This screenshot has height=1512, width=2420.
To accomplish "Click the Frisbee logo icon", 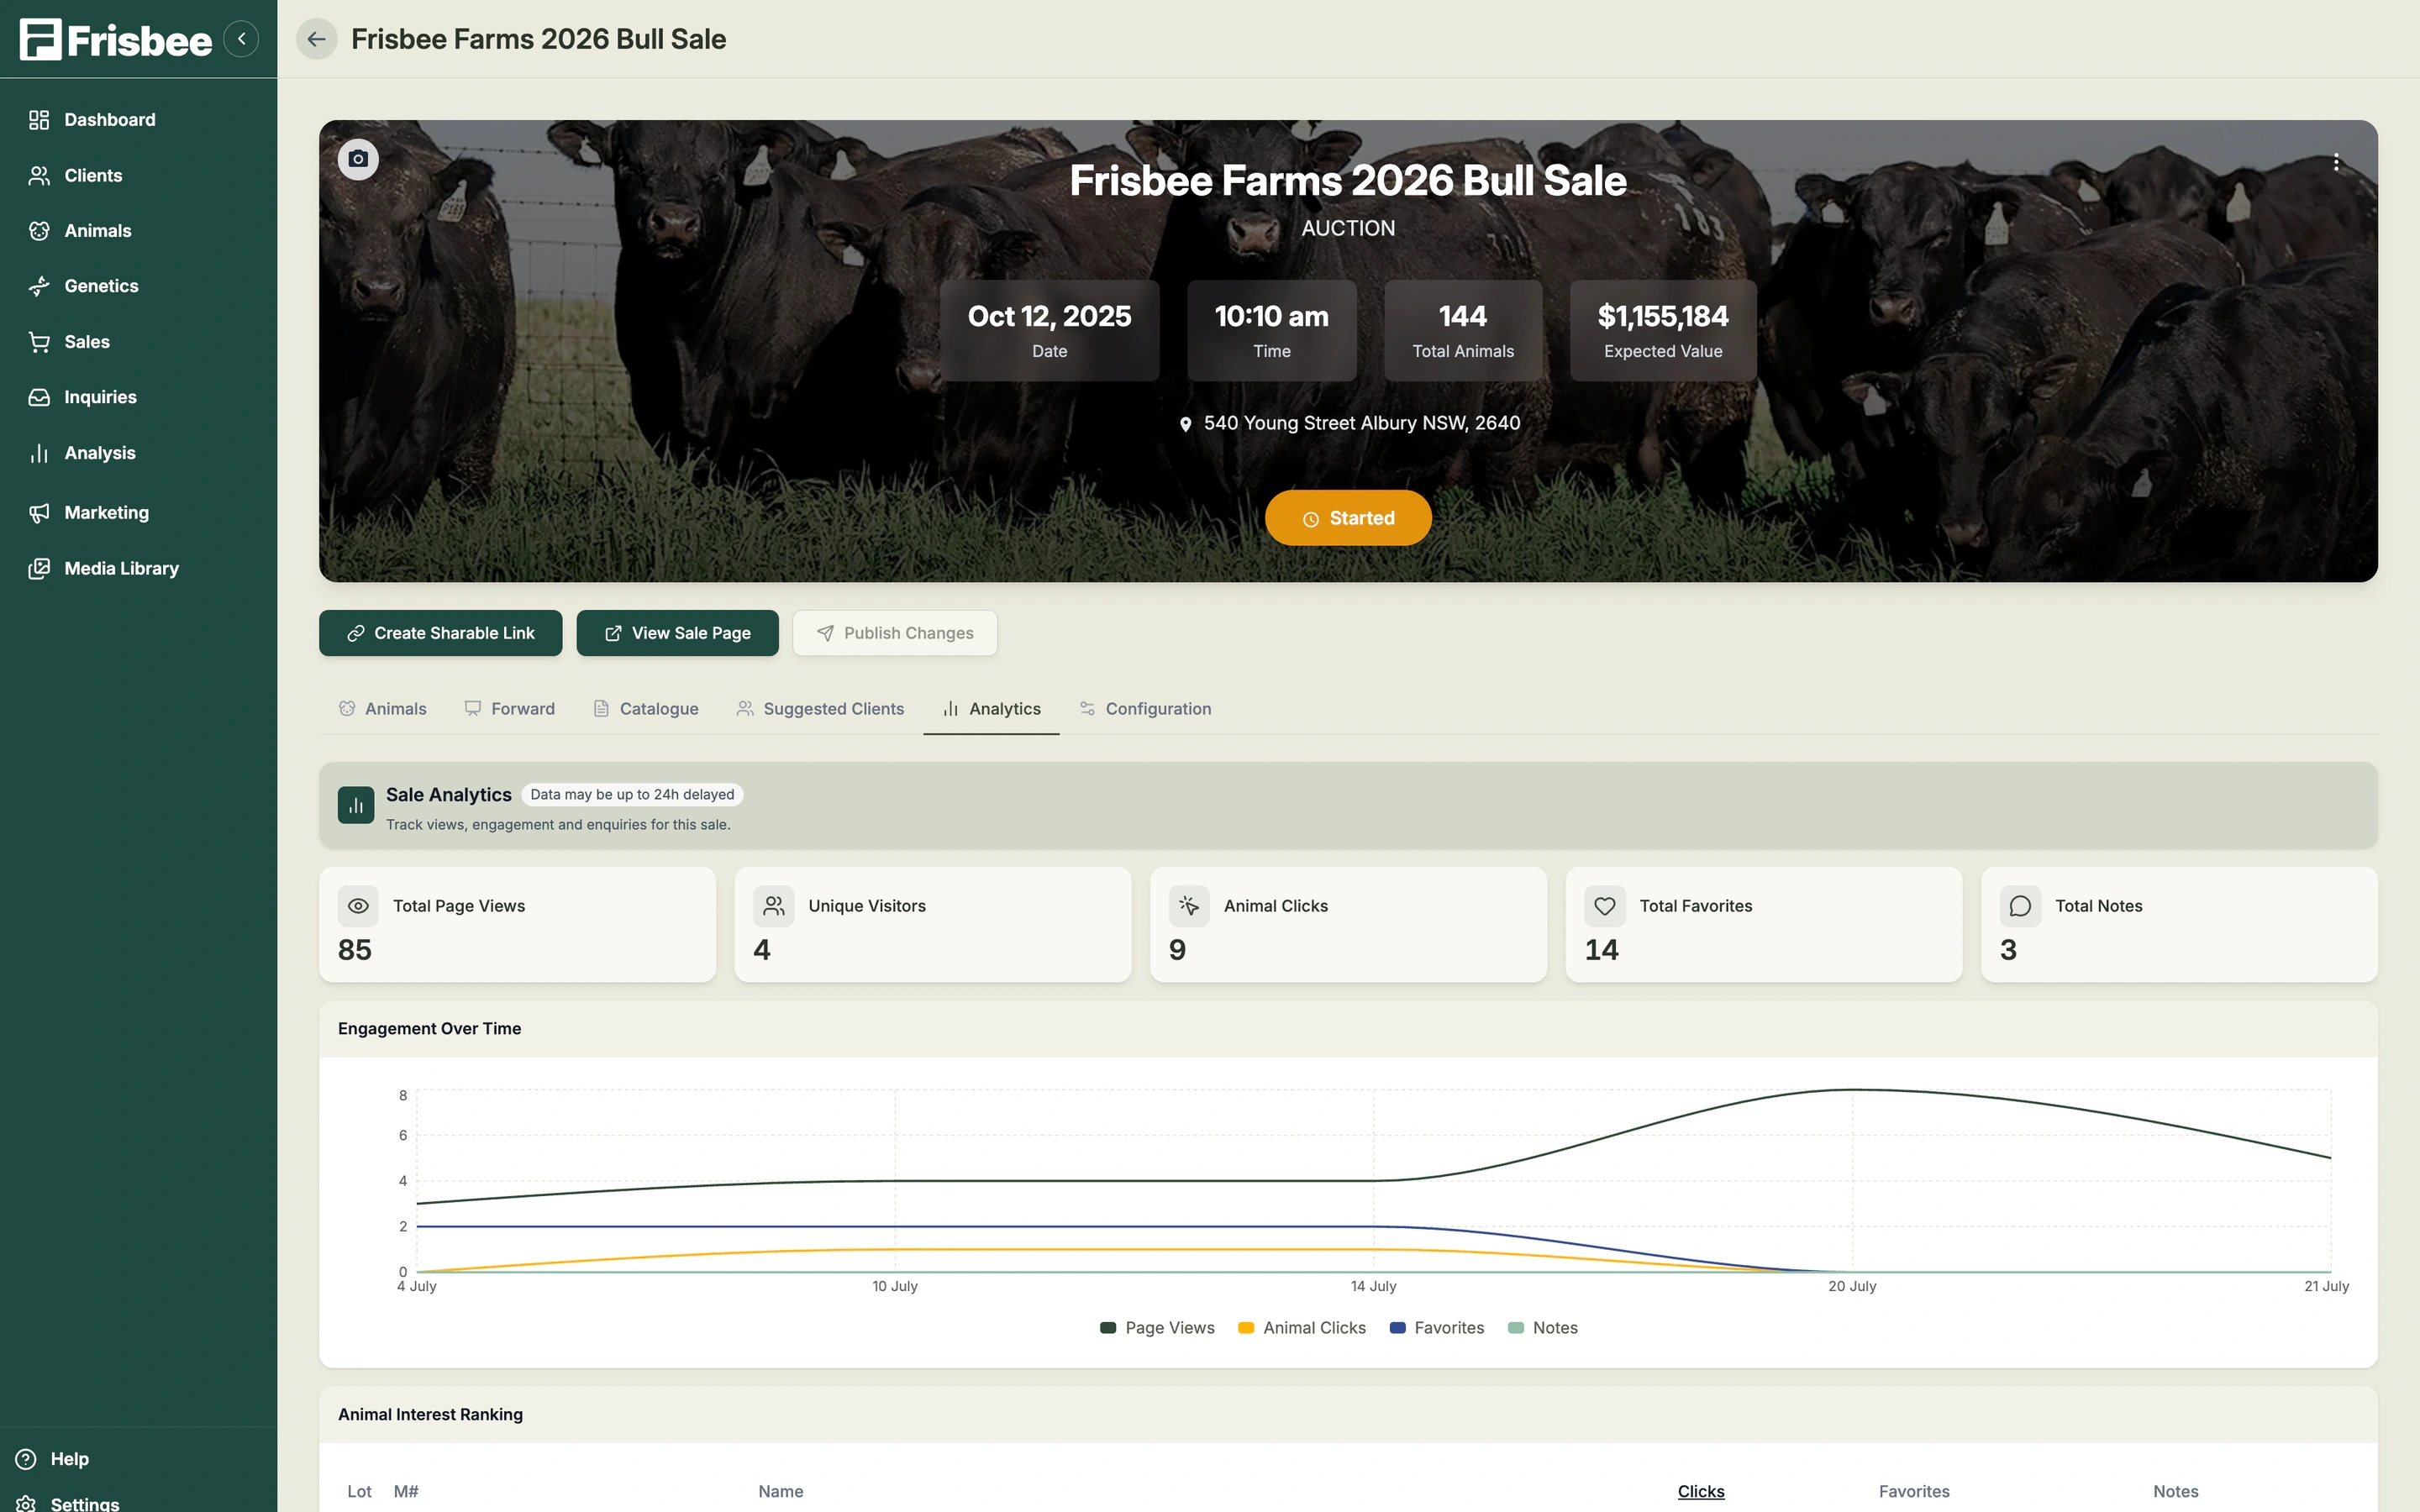I will coord(41,39).
